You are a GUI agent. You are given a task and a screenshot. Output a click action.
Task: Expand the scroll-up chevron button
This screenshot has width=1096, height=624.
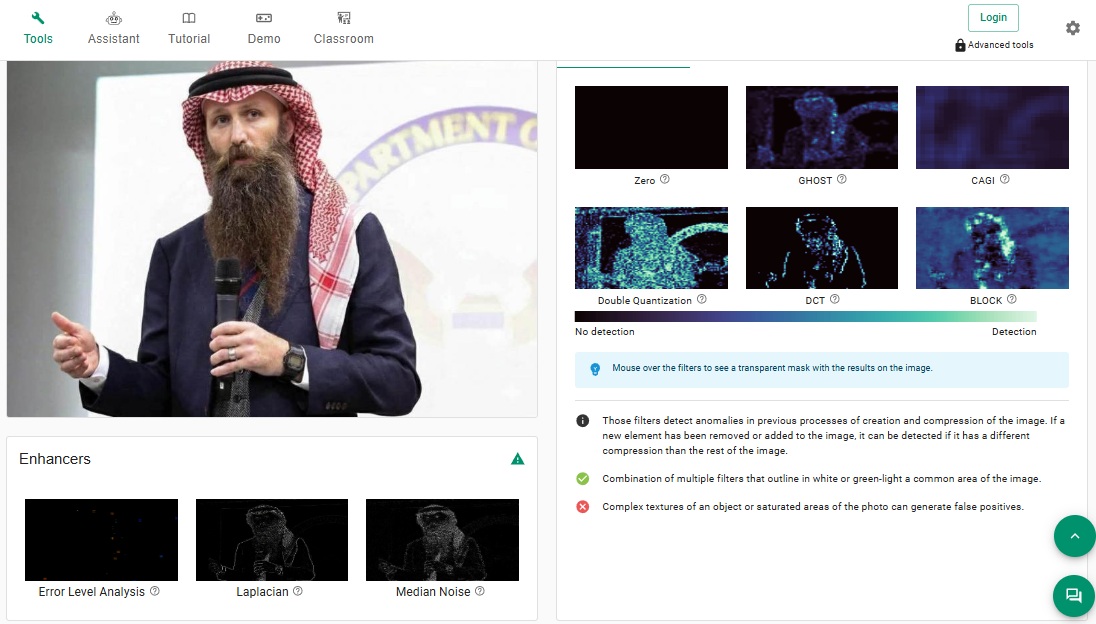click(1074, 536)
